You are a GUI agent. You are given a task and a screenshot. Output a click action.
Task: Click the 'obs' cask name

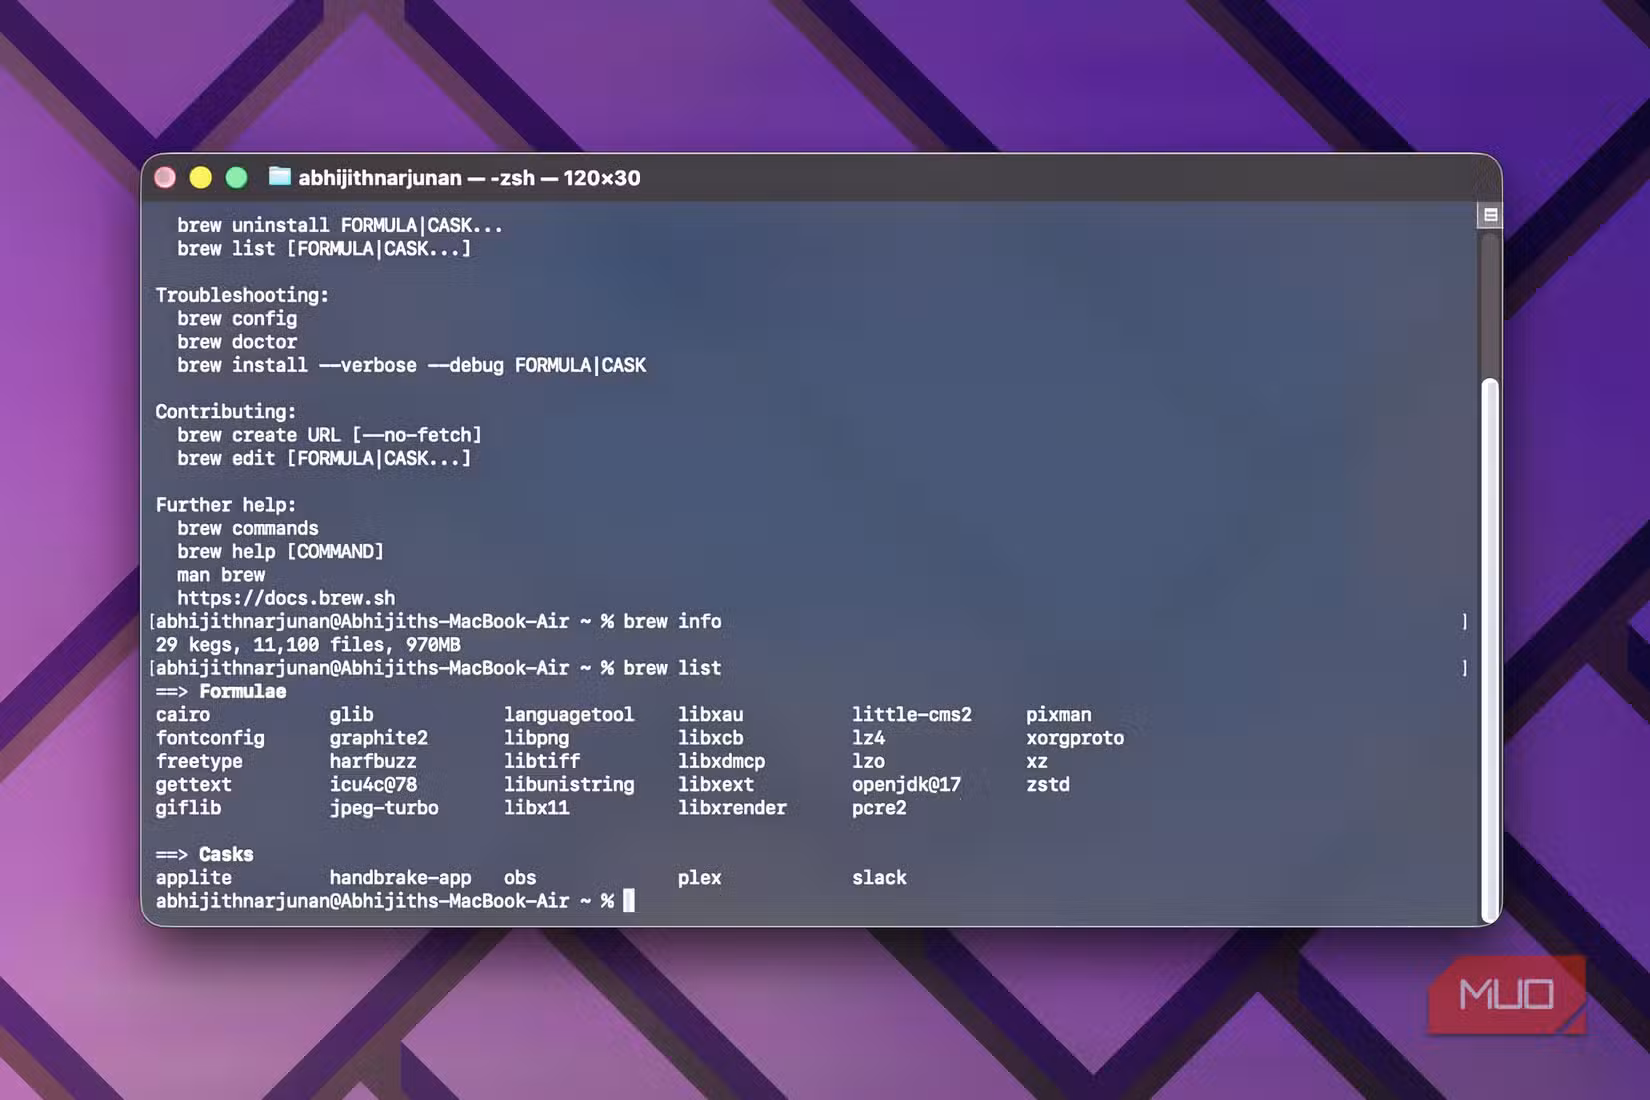point(520,878)
